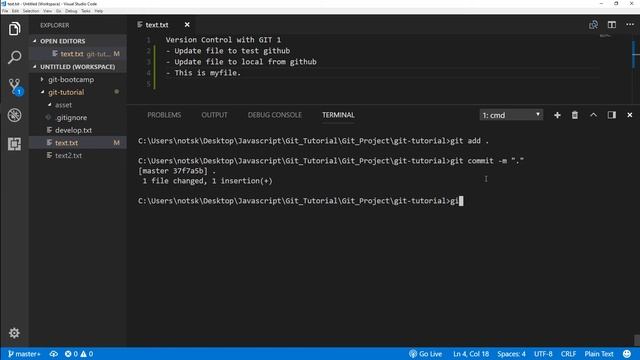Open the Tasks menu
Screen dimensions: 640x360
pos(86,11)
